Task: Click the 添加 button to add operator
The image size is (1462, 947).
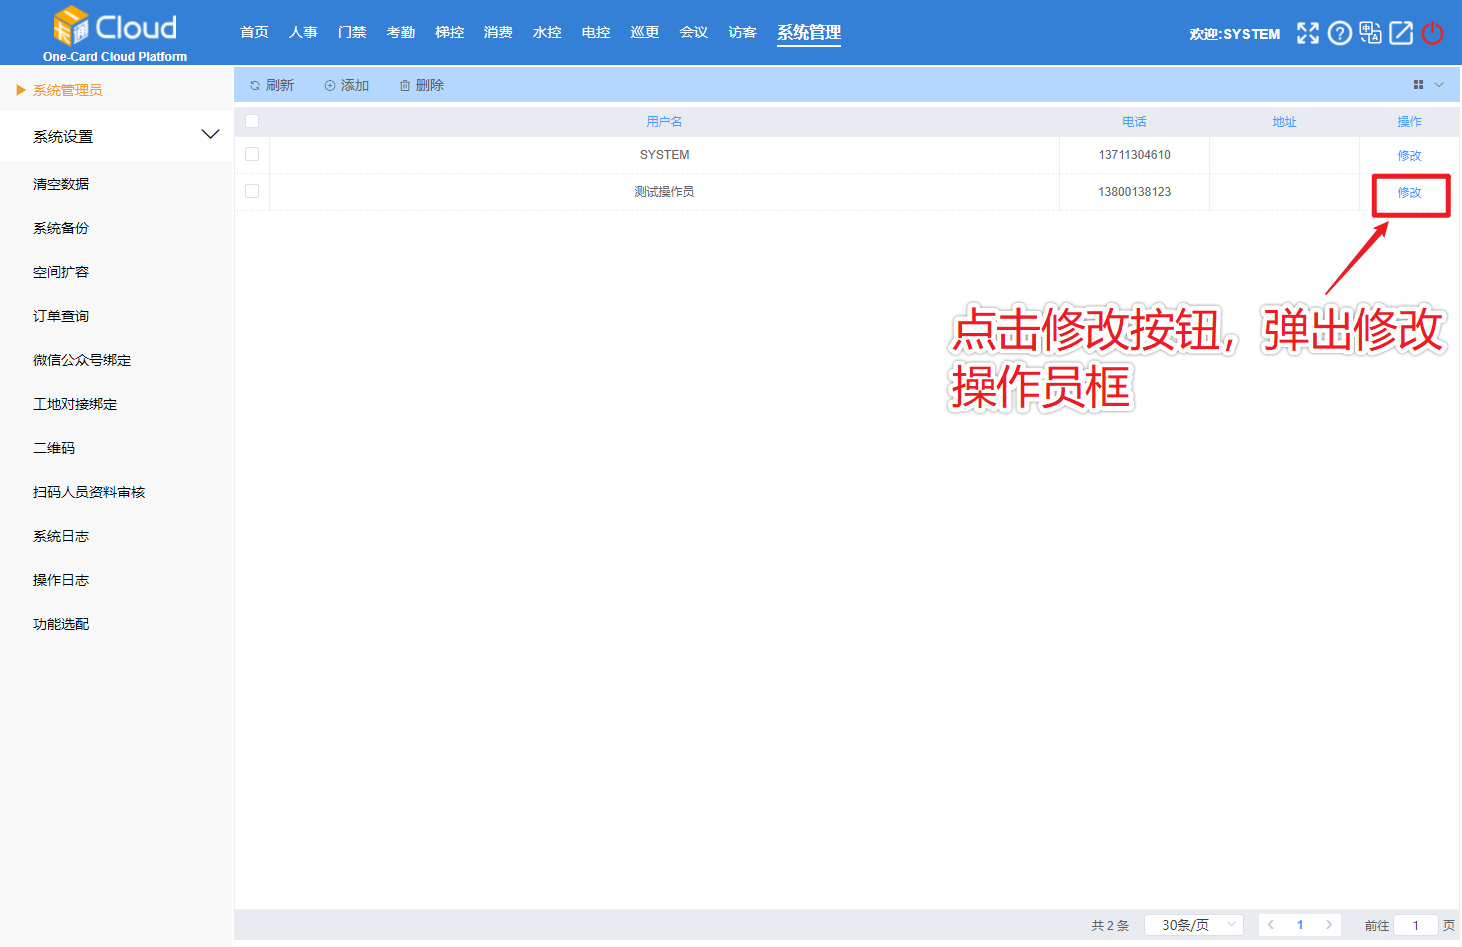Action: (346, 85)
